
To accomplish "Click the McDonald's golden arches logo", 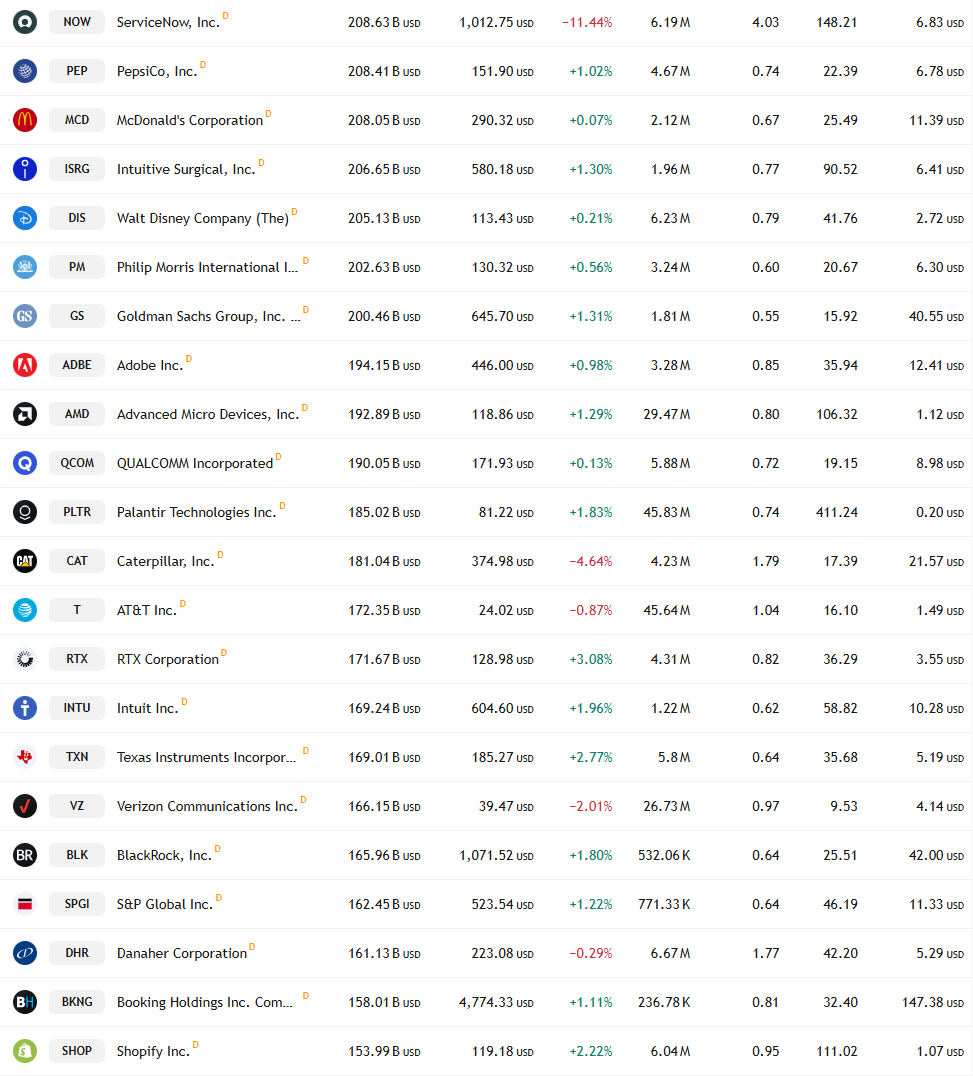I will (x=25, y=120).
